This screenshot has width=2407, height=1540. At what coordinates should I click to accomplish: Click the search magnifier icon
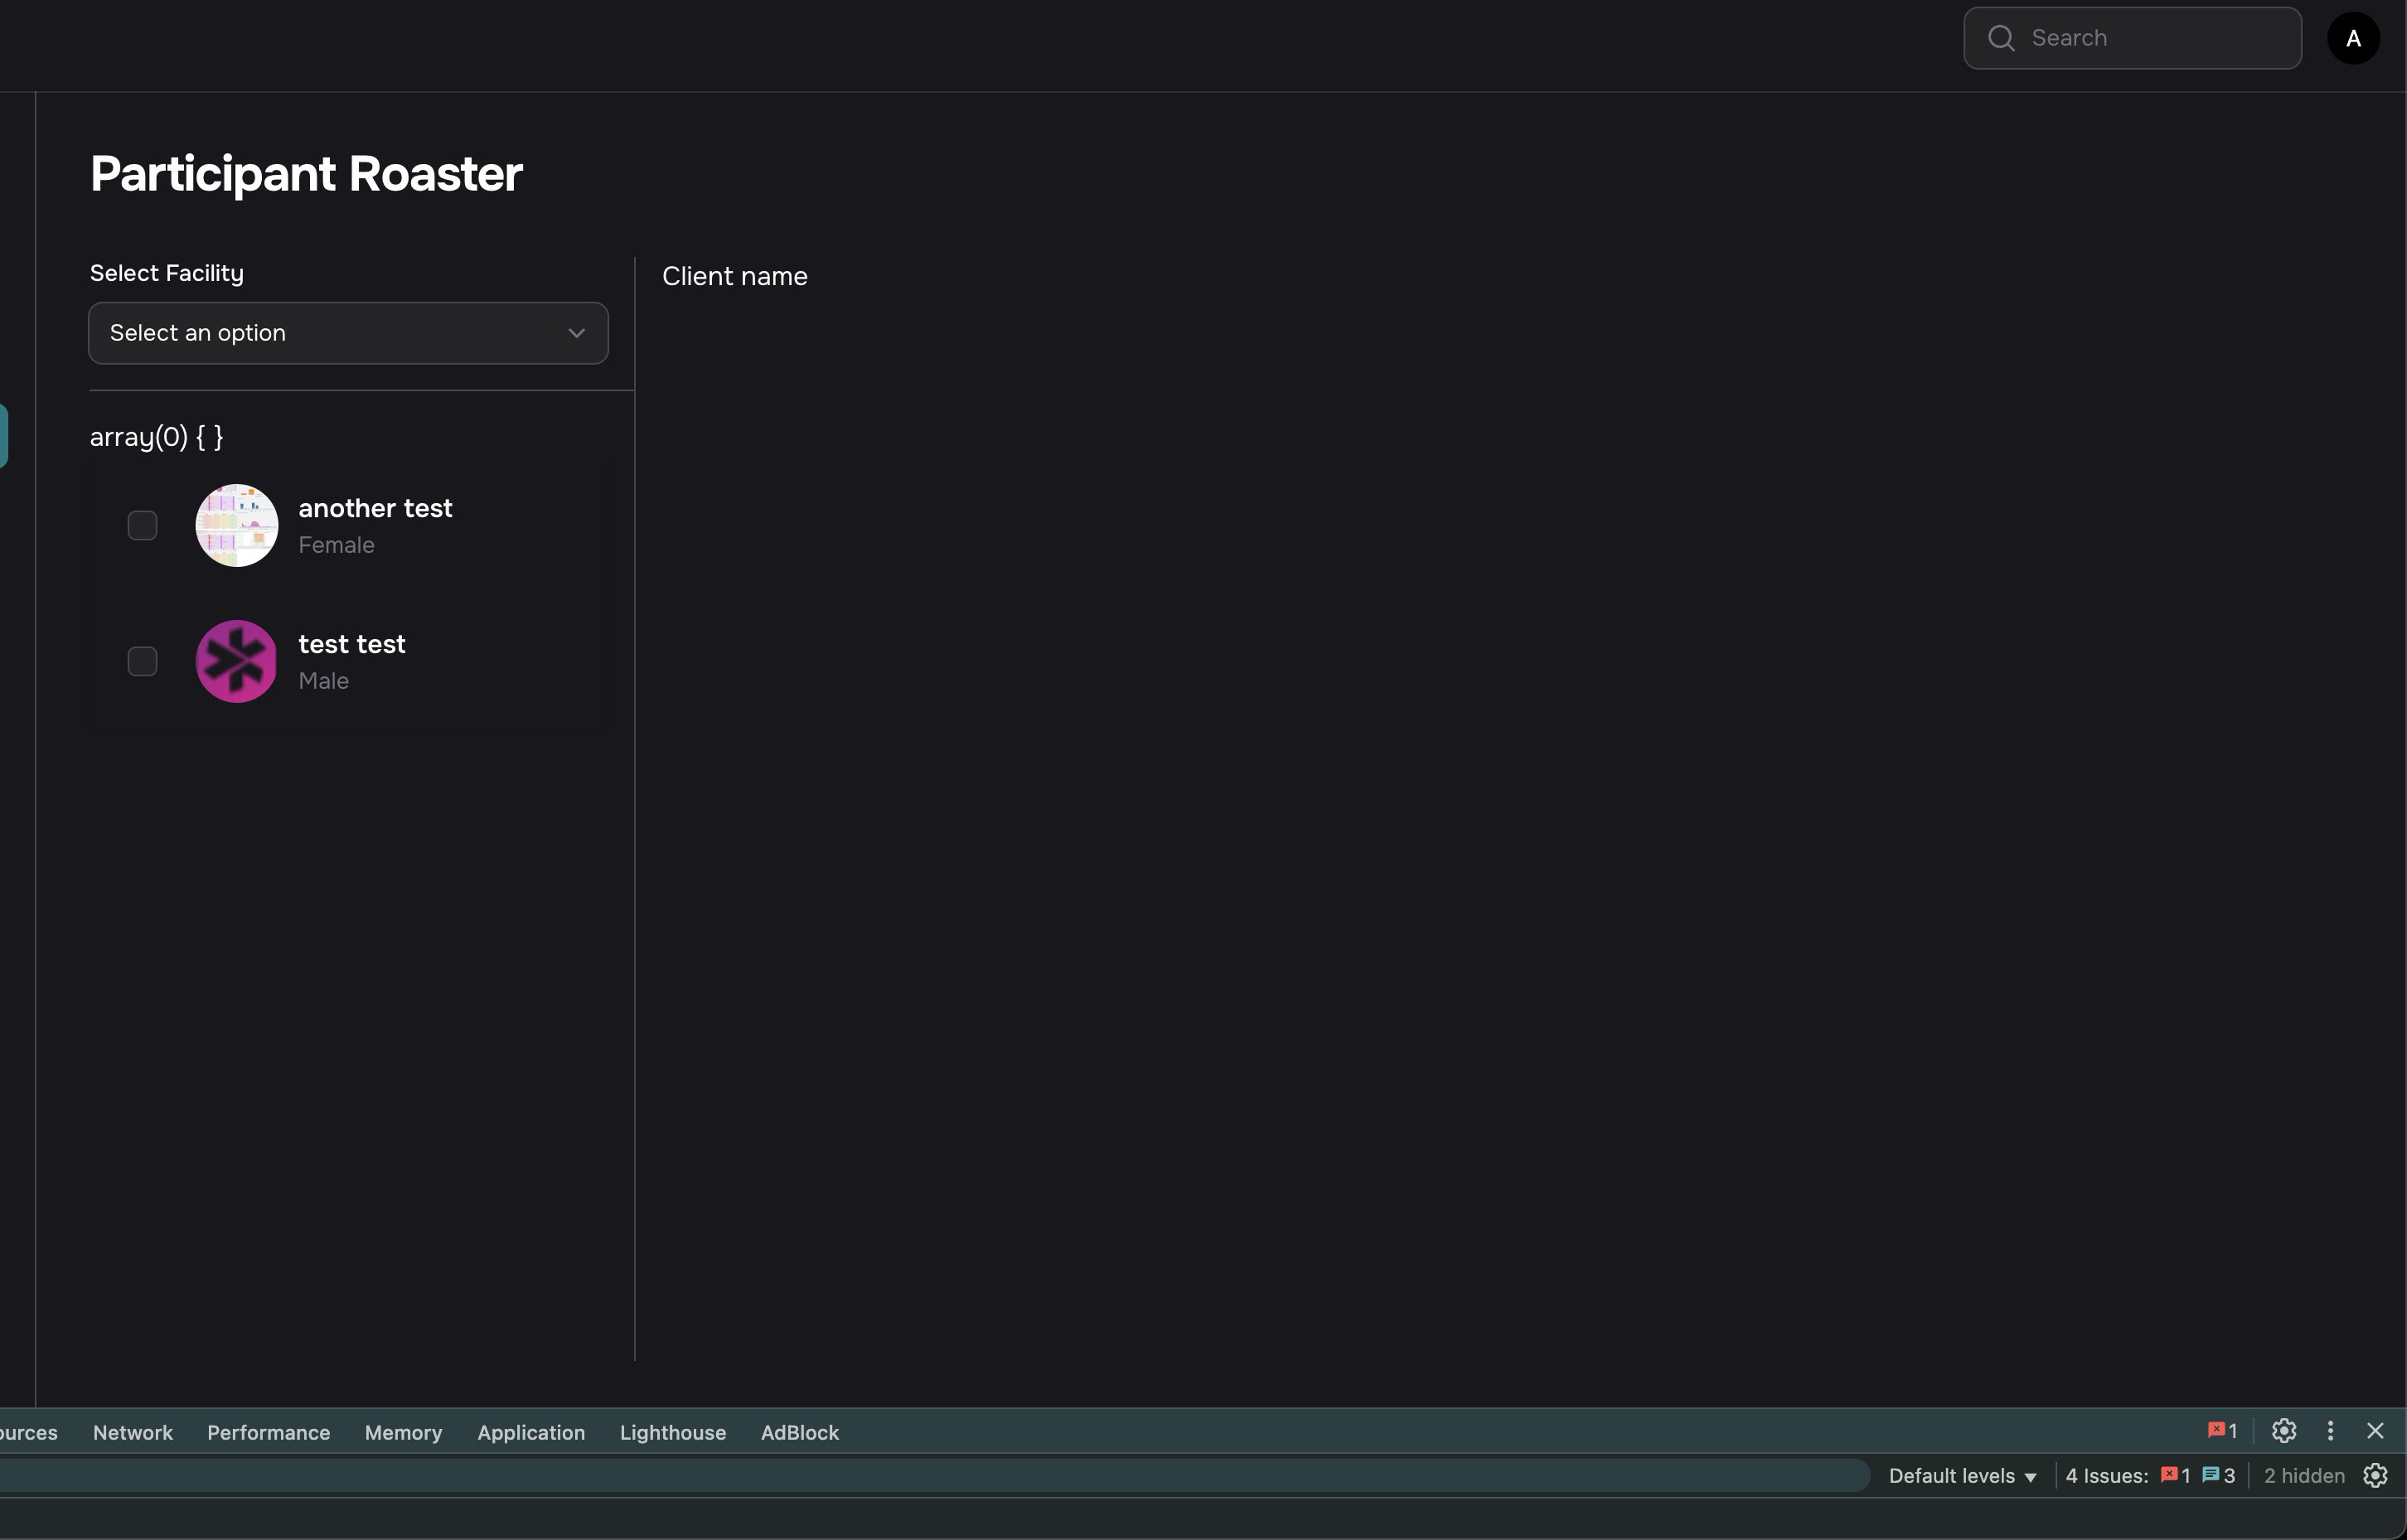[x=2001, y=38]
